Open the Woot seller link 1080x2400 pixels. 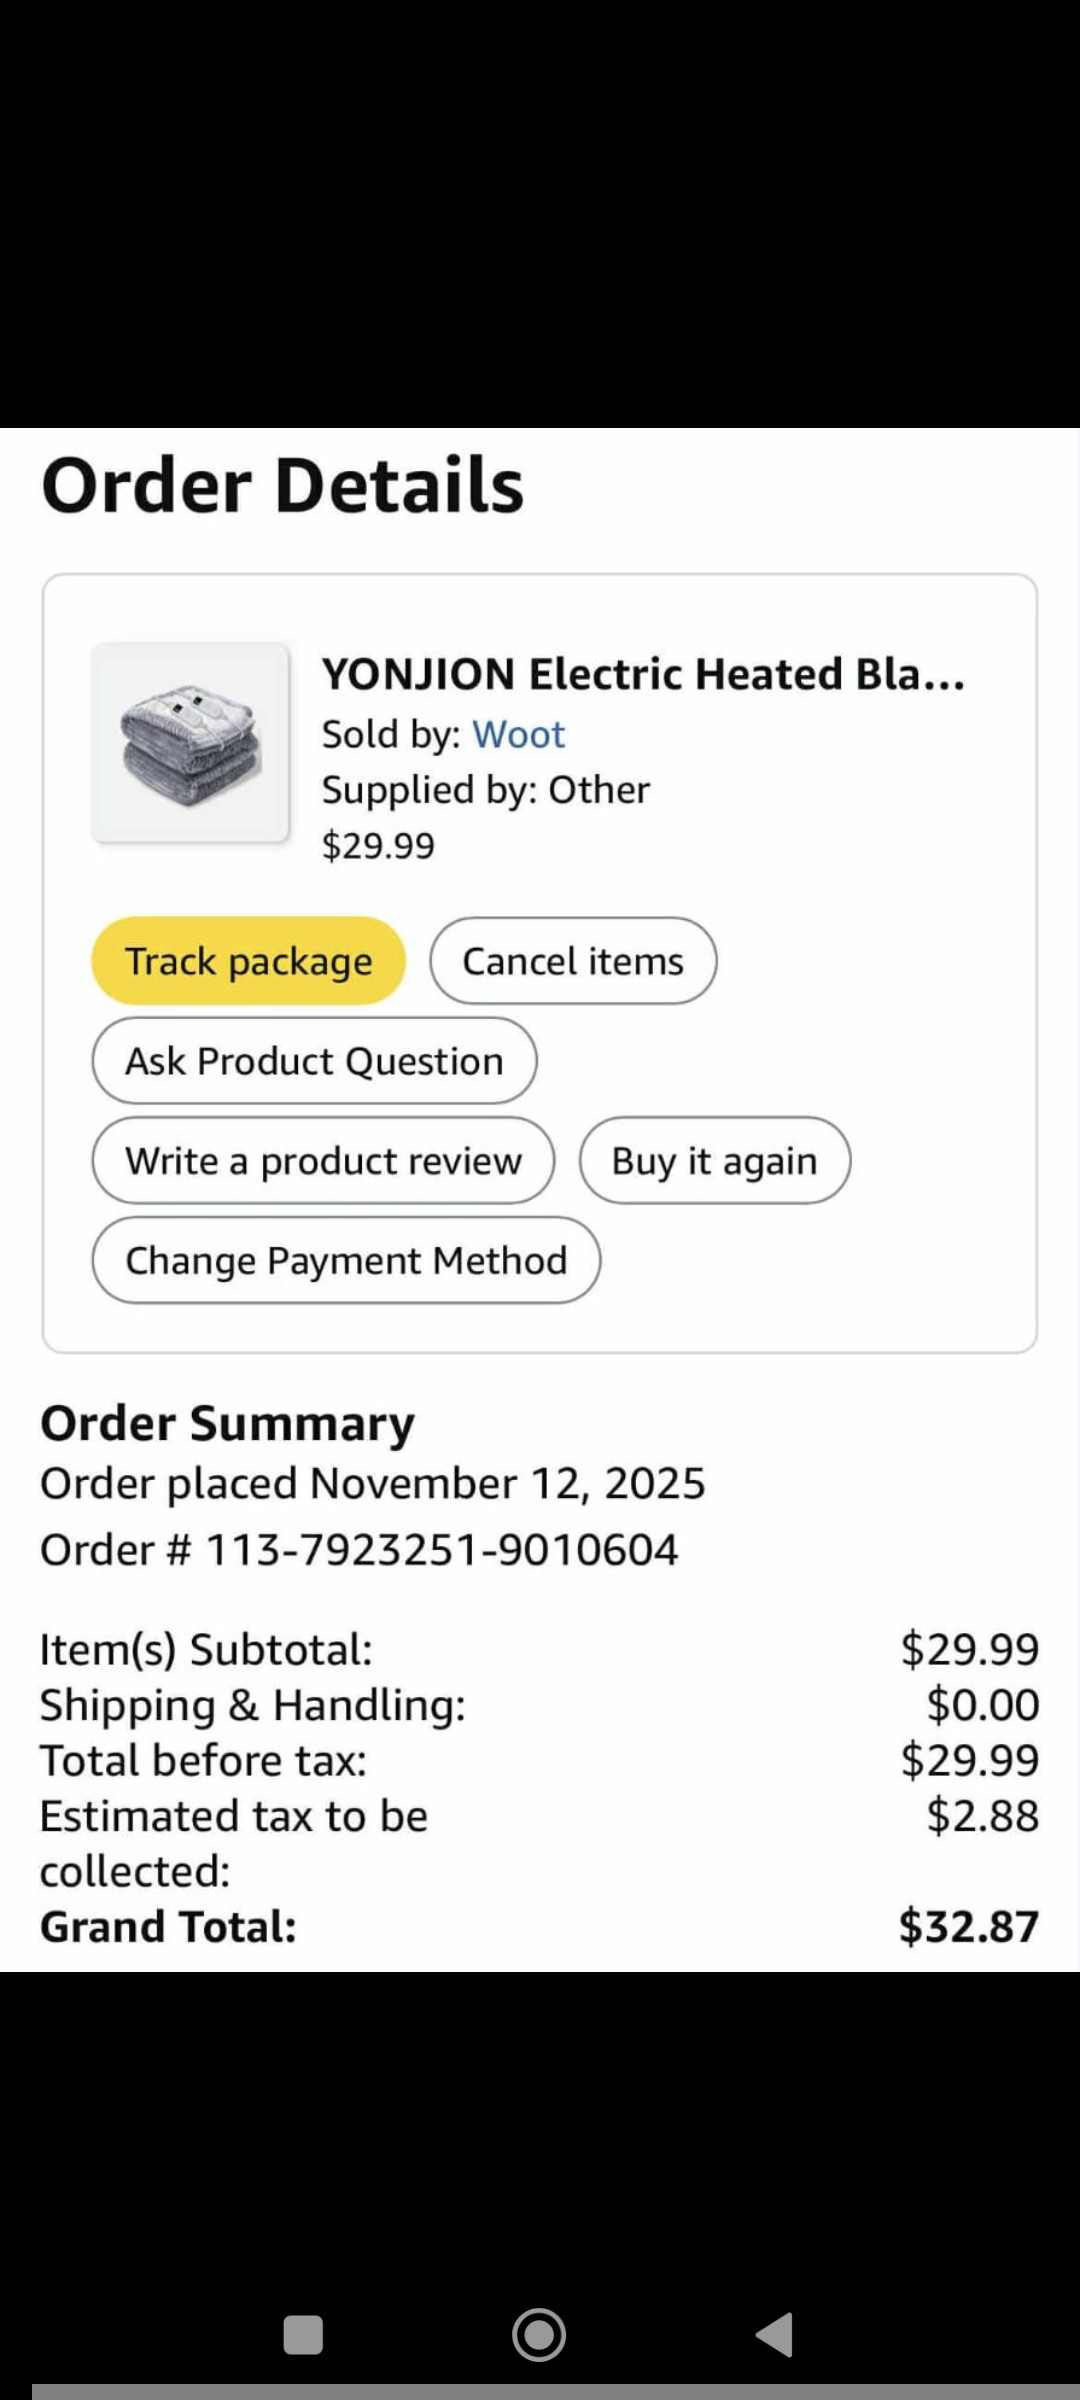point(518,735)
